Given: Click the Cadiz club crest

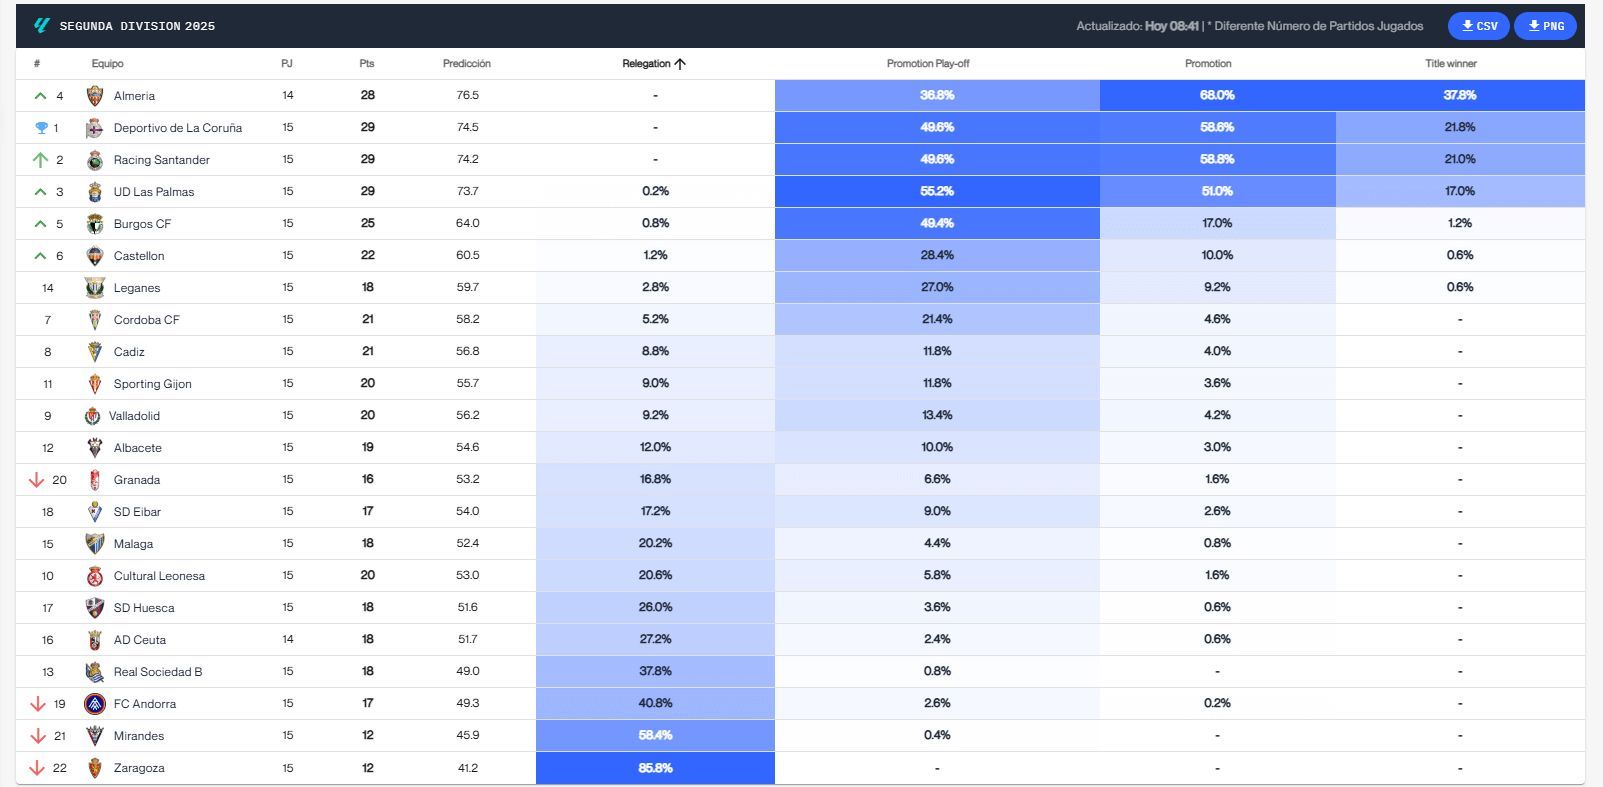Looking at the screenshot, I should (x=94, y=351).
